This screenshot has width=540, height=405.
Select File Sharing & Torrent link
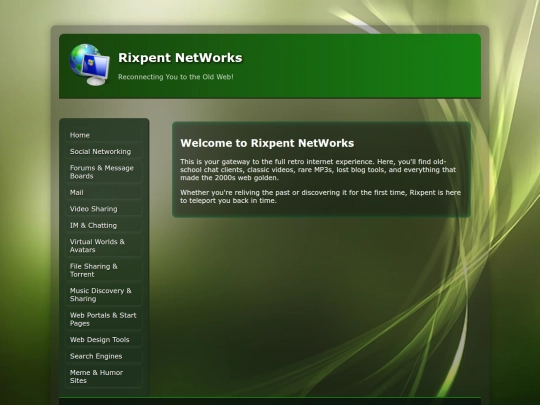coord(104,270)
